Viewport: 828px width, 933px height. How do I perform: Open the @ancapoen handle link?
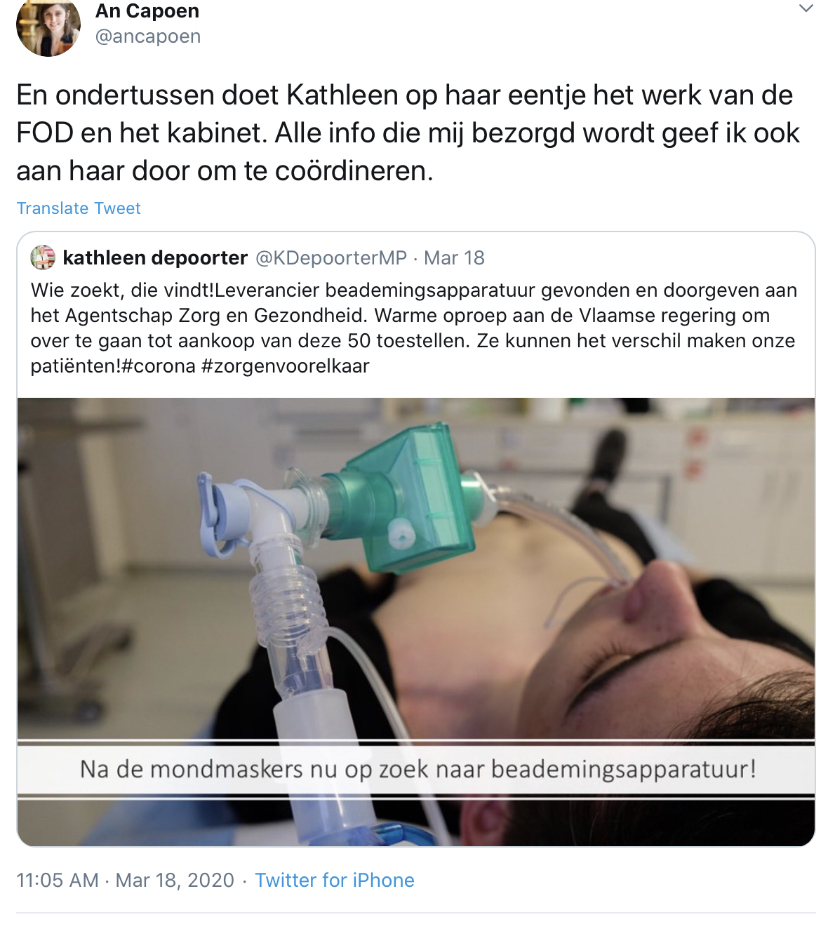pyautogui.click(x=148, y=36)
